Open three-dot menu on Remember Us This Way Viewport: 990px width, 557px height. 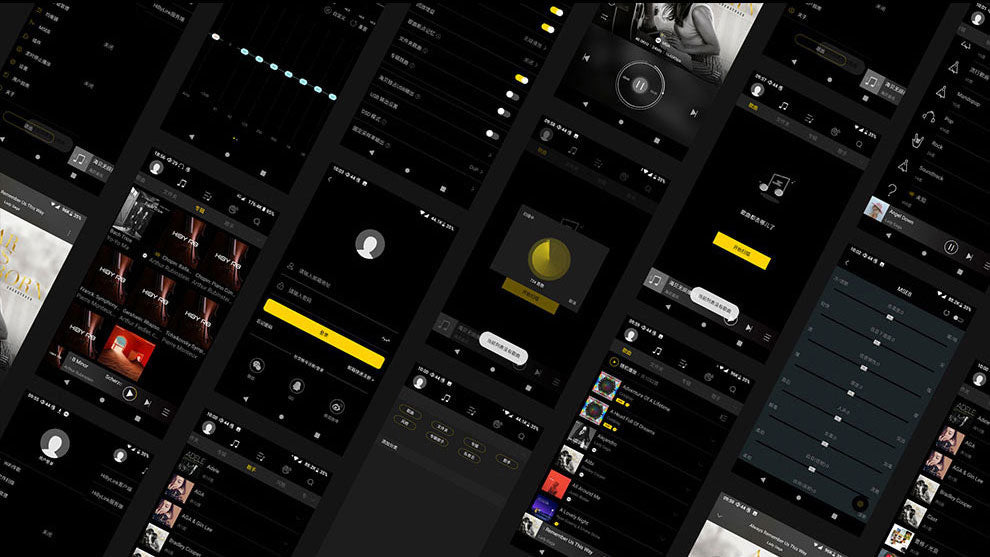coord(68,231)
